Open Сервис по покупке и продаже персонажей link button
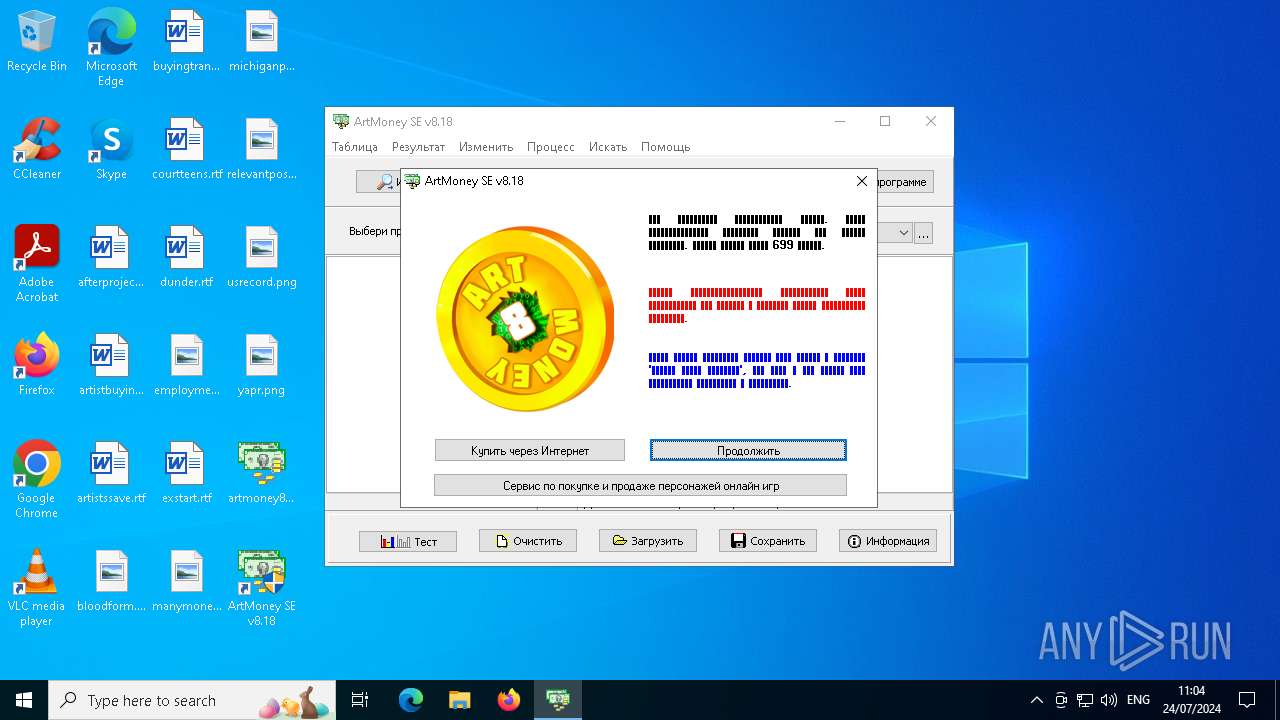 (641, 486)
